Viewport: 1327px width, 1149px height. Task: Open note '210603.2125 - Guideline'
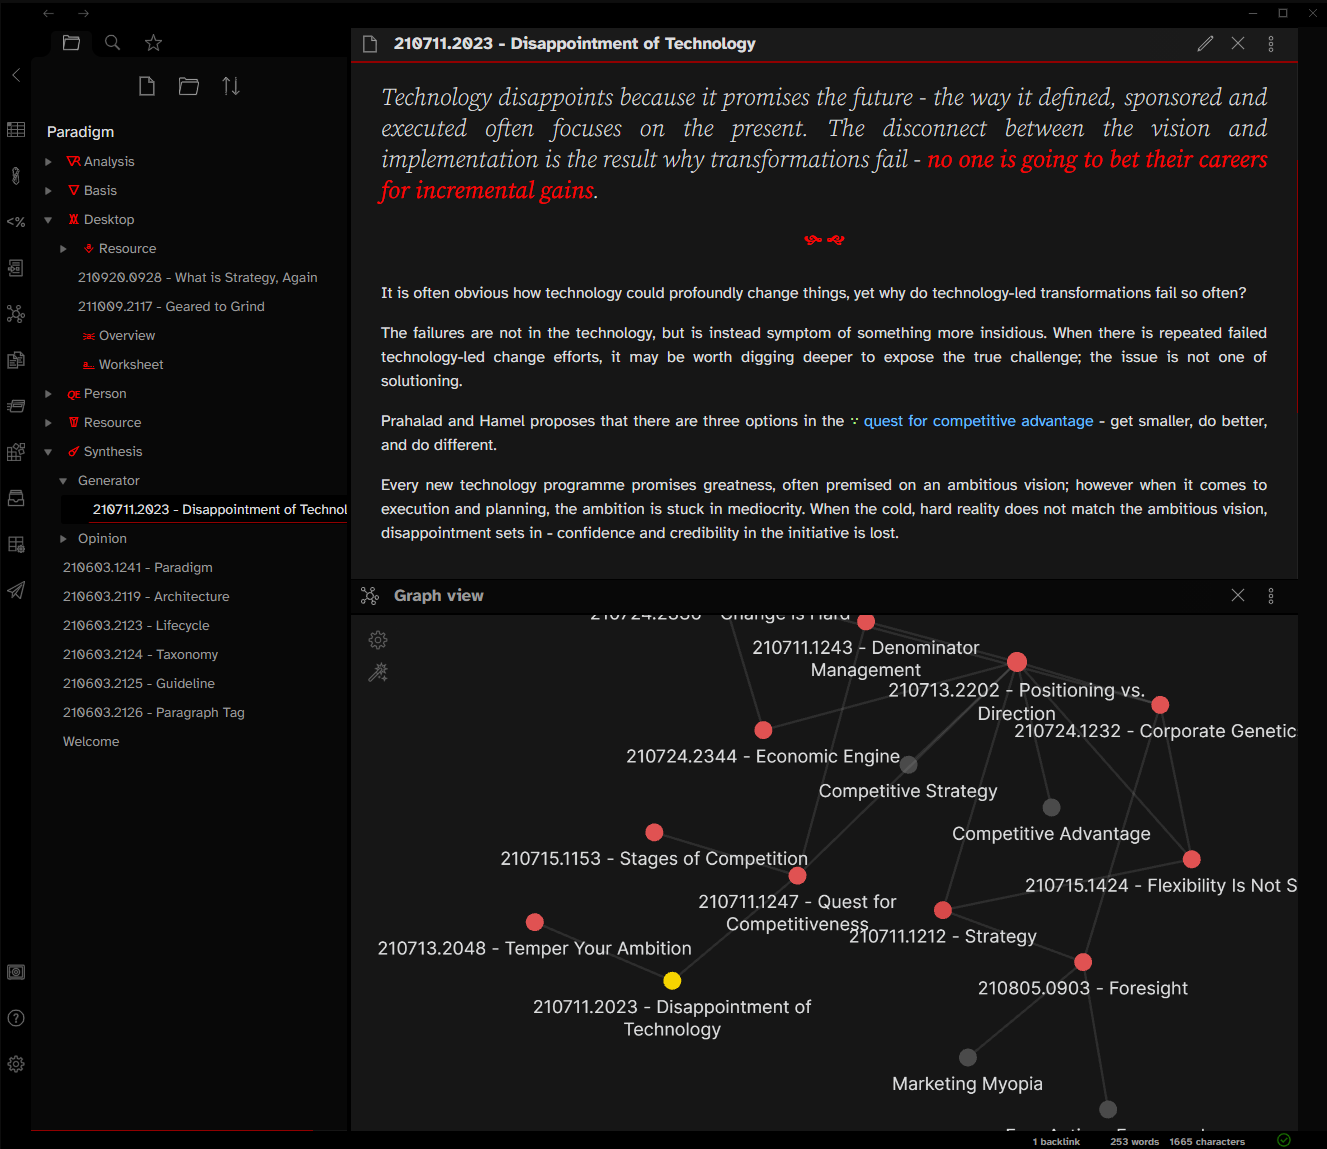point(139,683)
